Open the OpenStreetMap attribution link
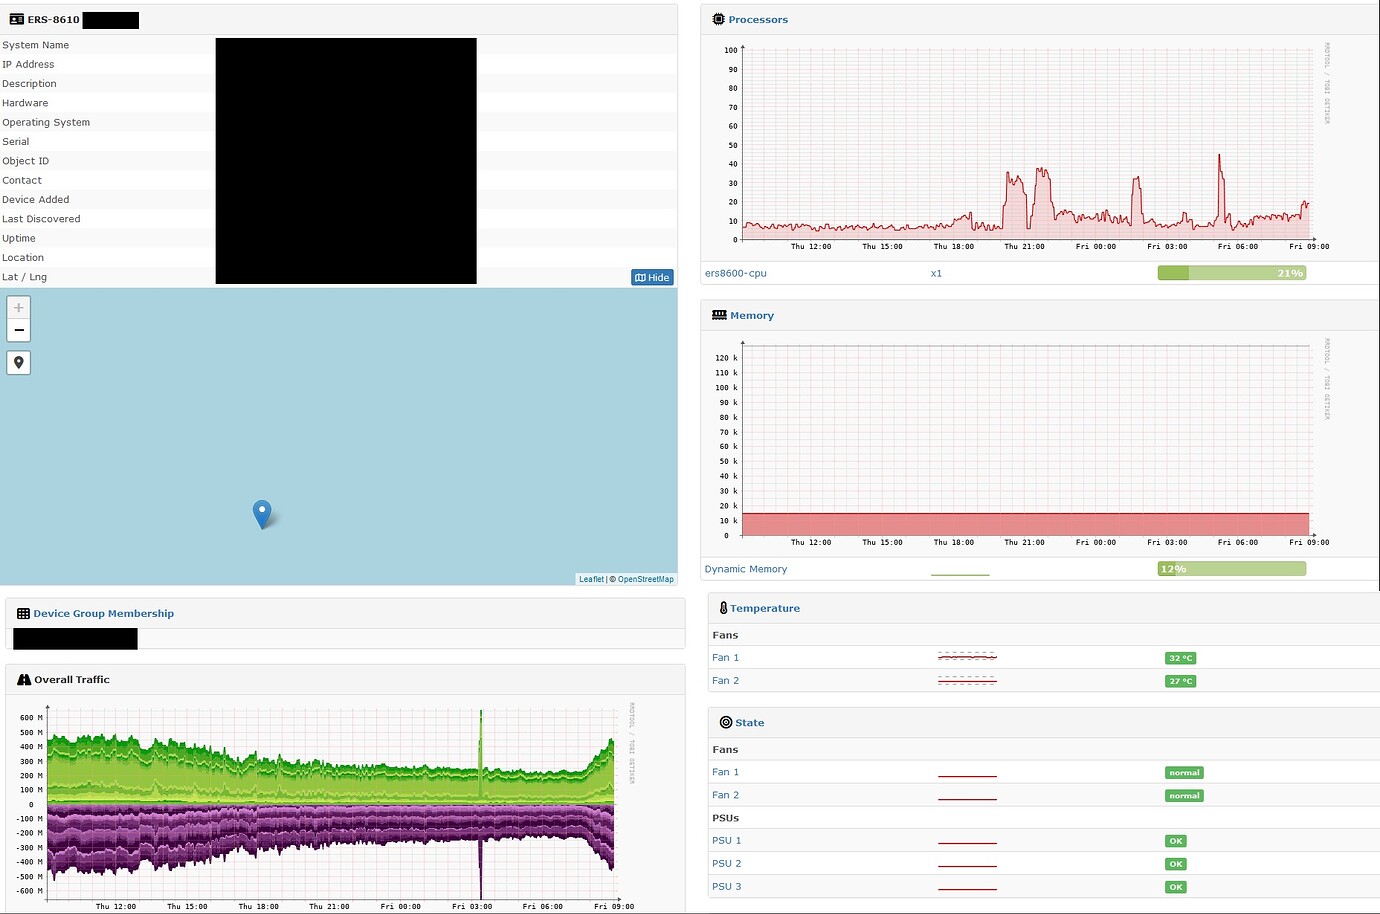Image resolution: width=1380 pixels, height=914 pixels. pos(645,579)
